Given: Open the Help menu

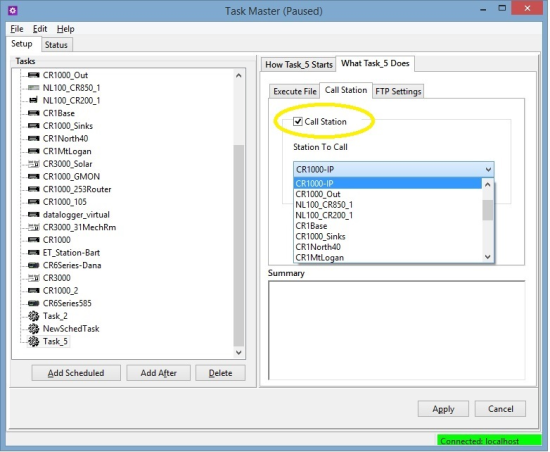Looking at the screenshot, I should click(66, 29).
